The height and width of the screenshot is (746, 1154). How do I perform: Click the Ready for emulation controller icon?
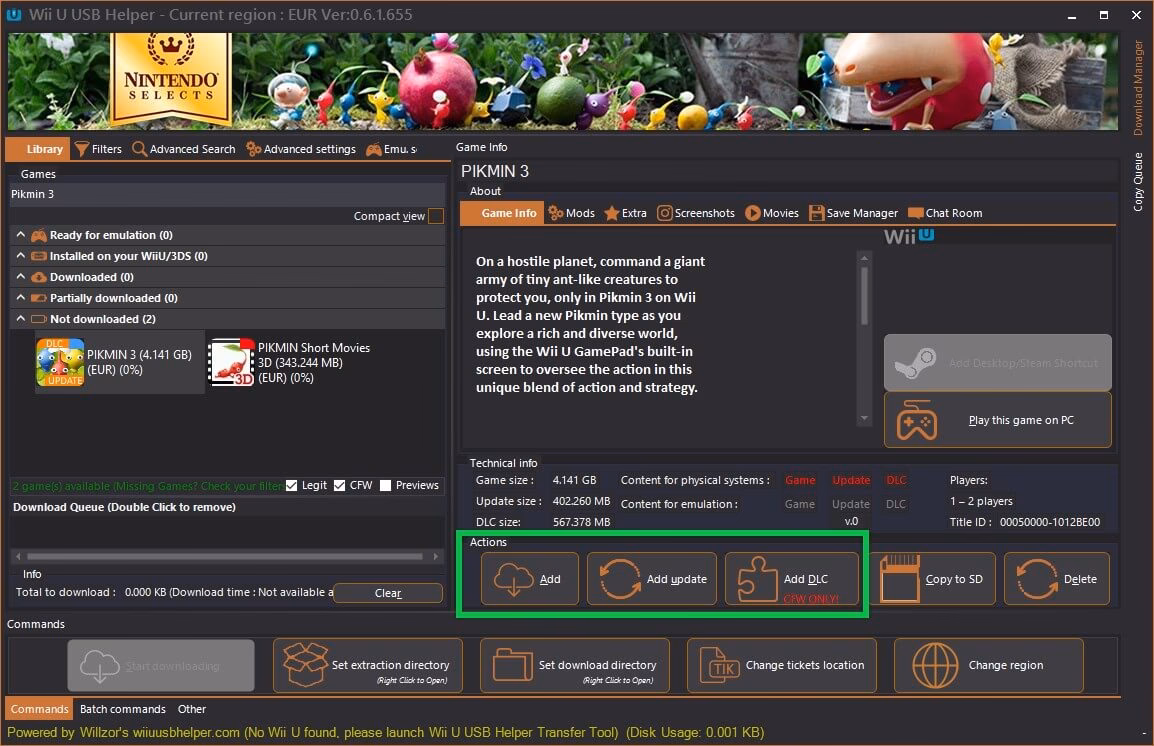(39, 235)
